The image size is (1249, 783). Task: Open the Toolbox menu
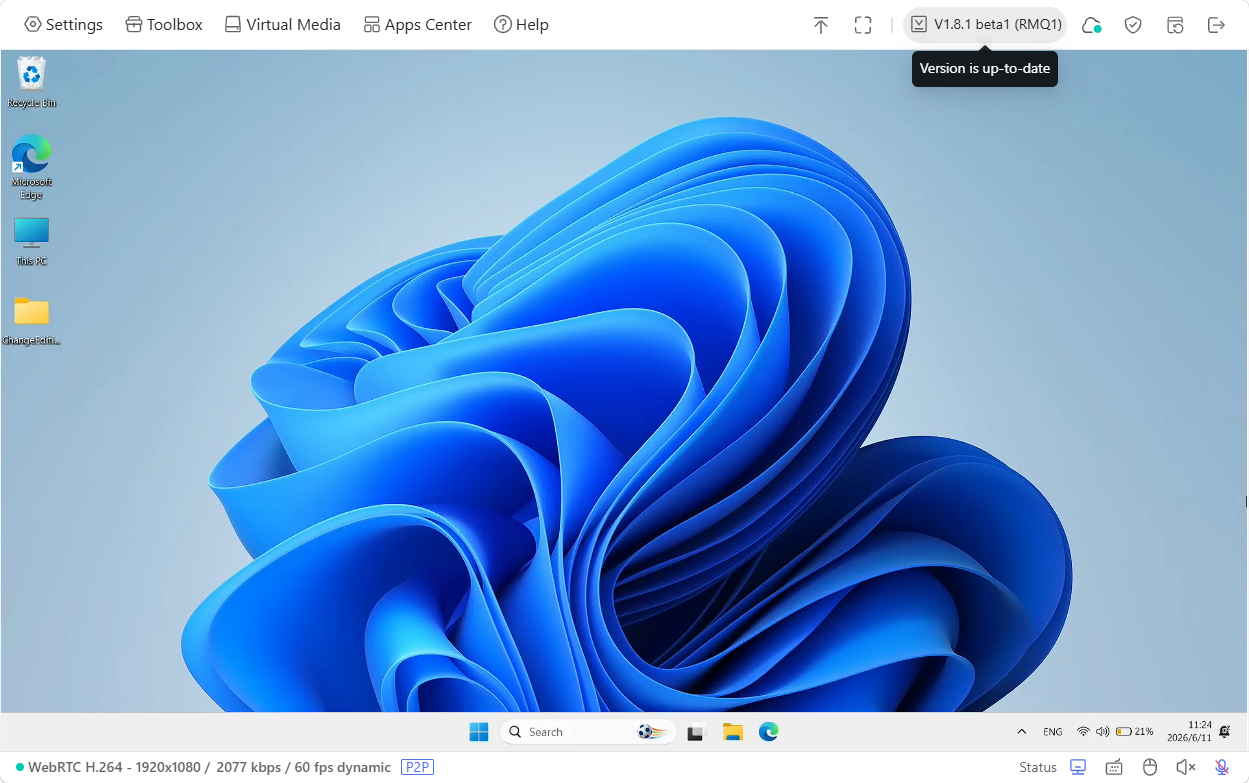pos(164,25)
